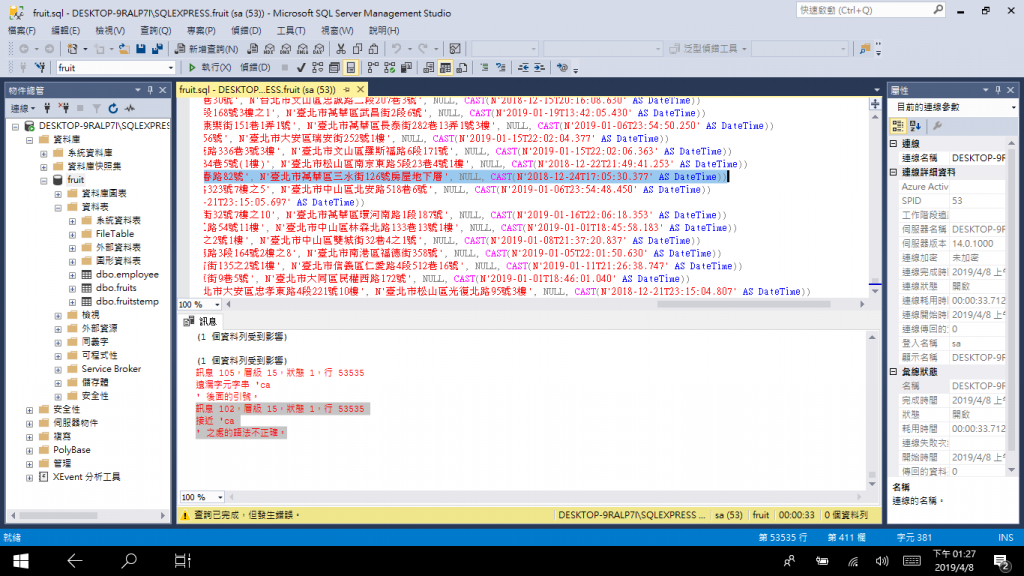Toggle Include Live Query Statistics button
The image size is (1024, 576).
(x=390, y=67)
